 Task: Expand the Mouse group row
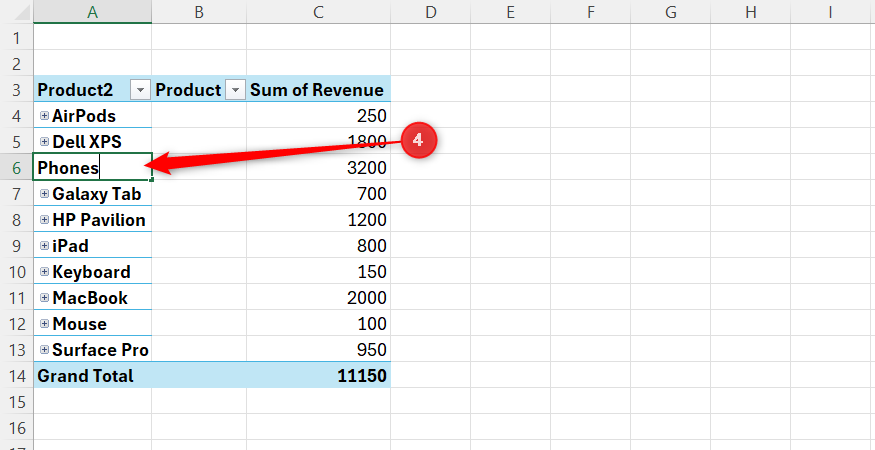click(45, 324)
